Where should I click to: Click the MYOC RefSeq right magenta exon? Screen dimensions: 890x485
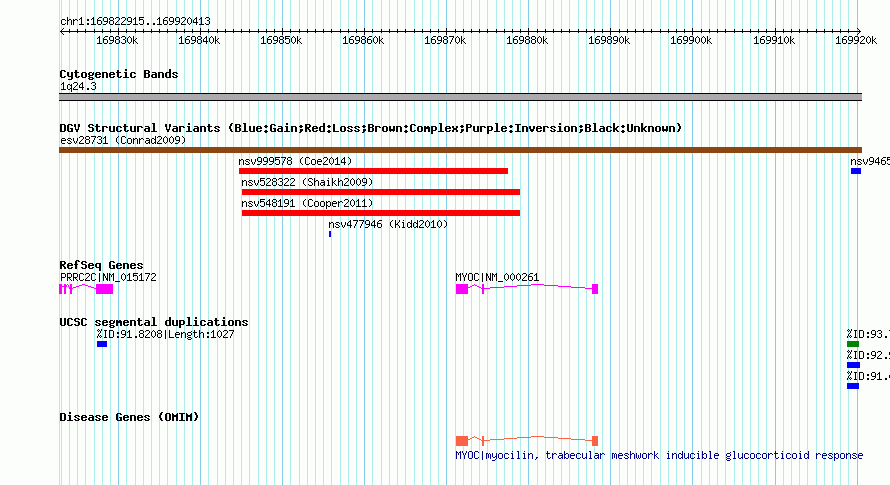point(595,289)
